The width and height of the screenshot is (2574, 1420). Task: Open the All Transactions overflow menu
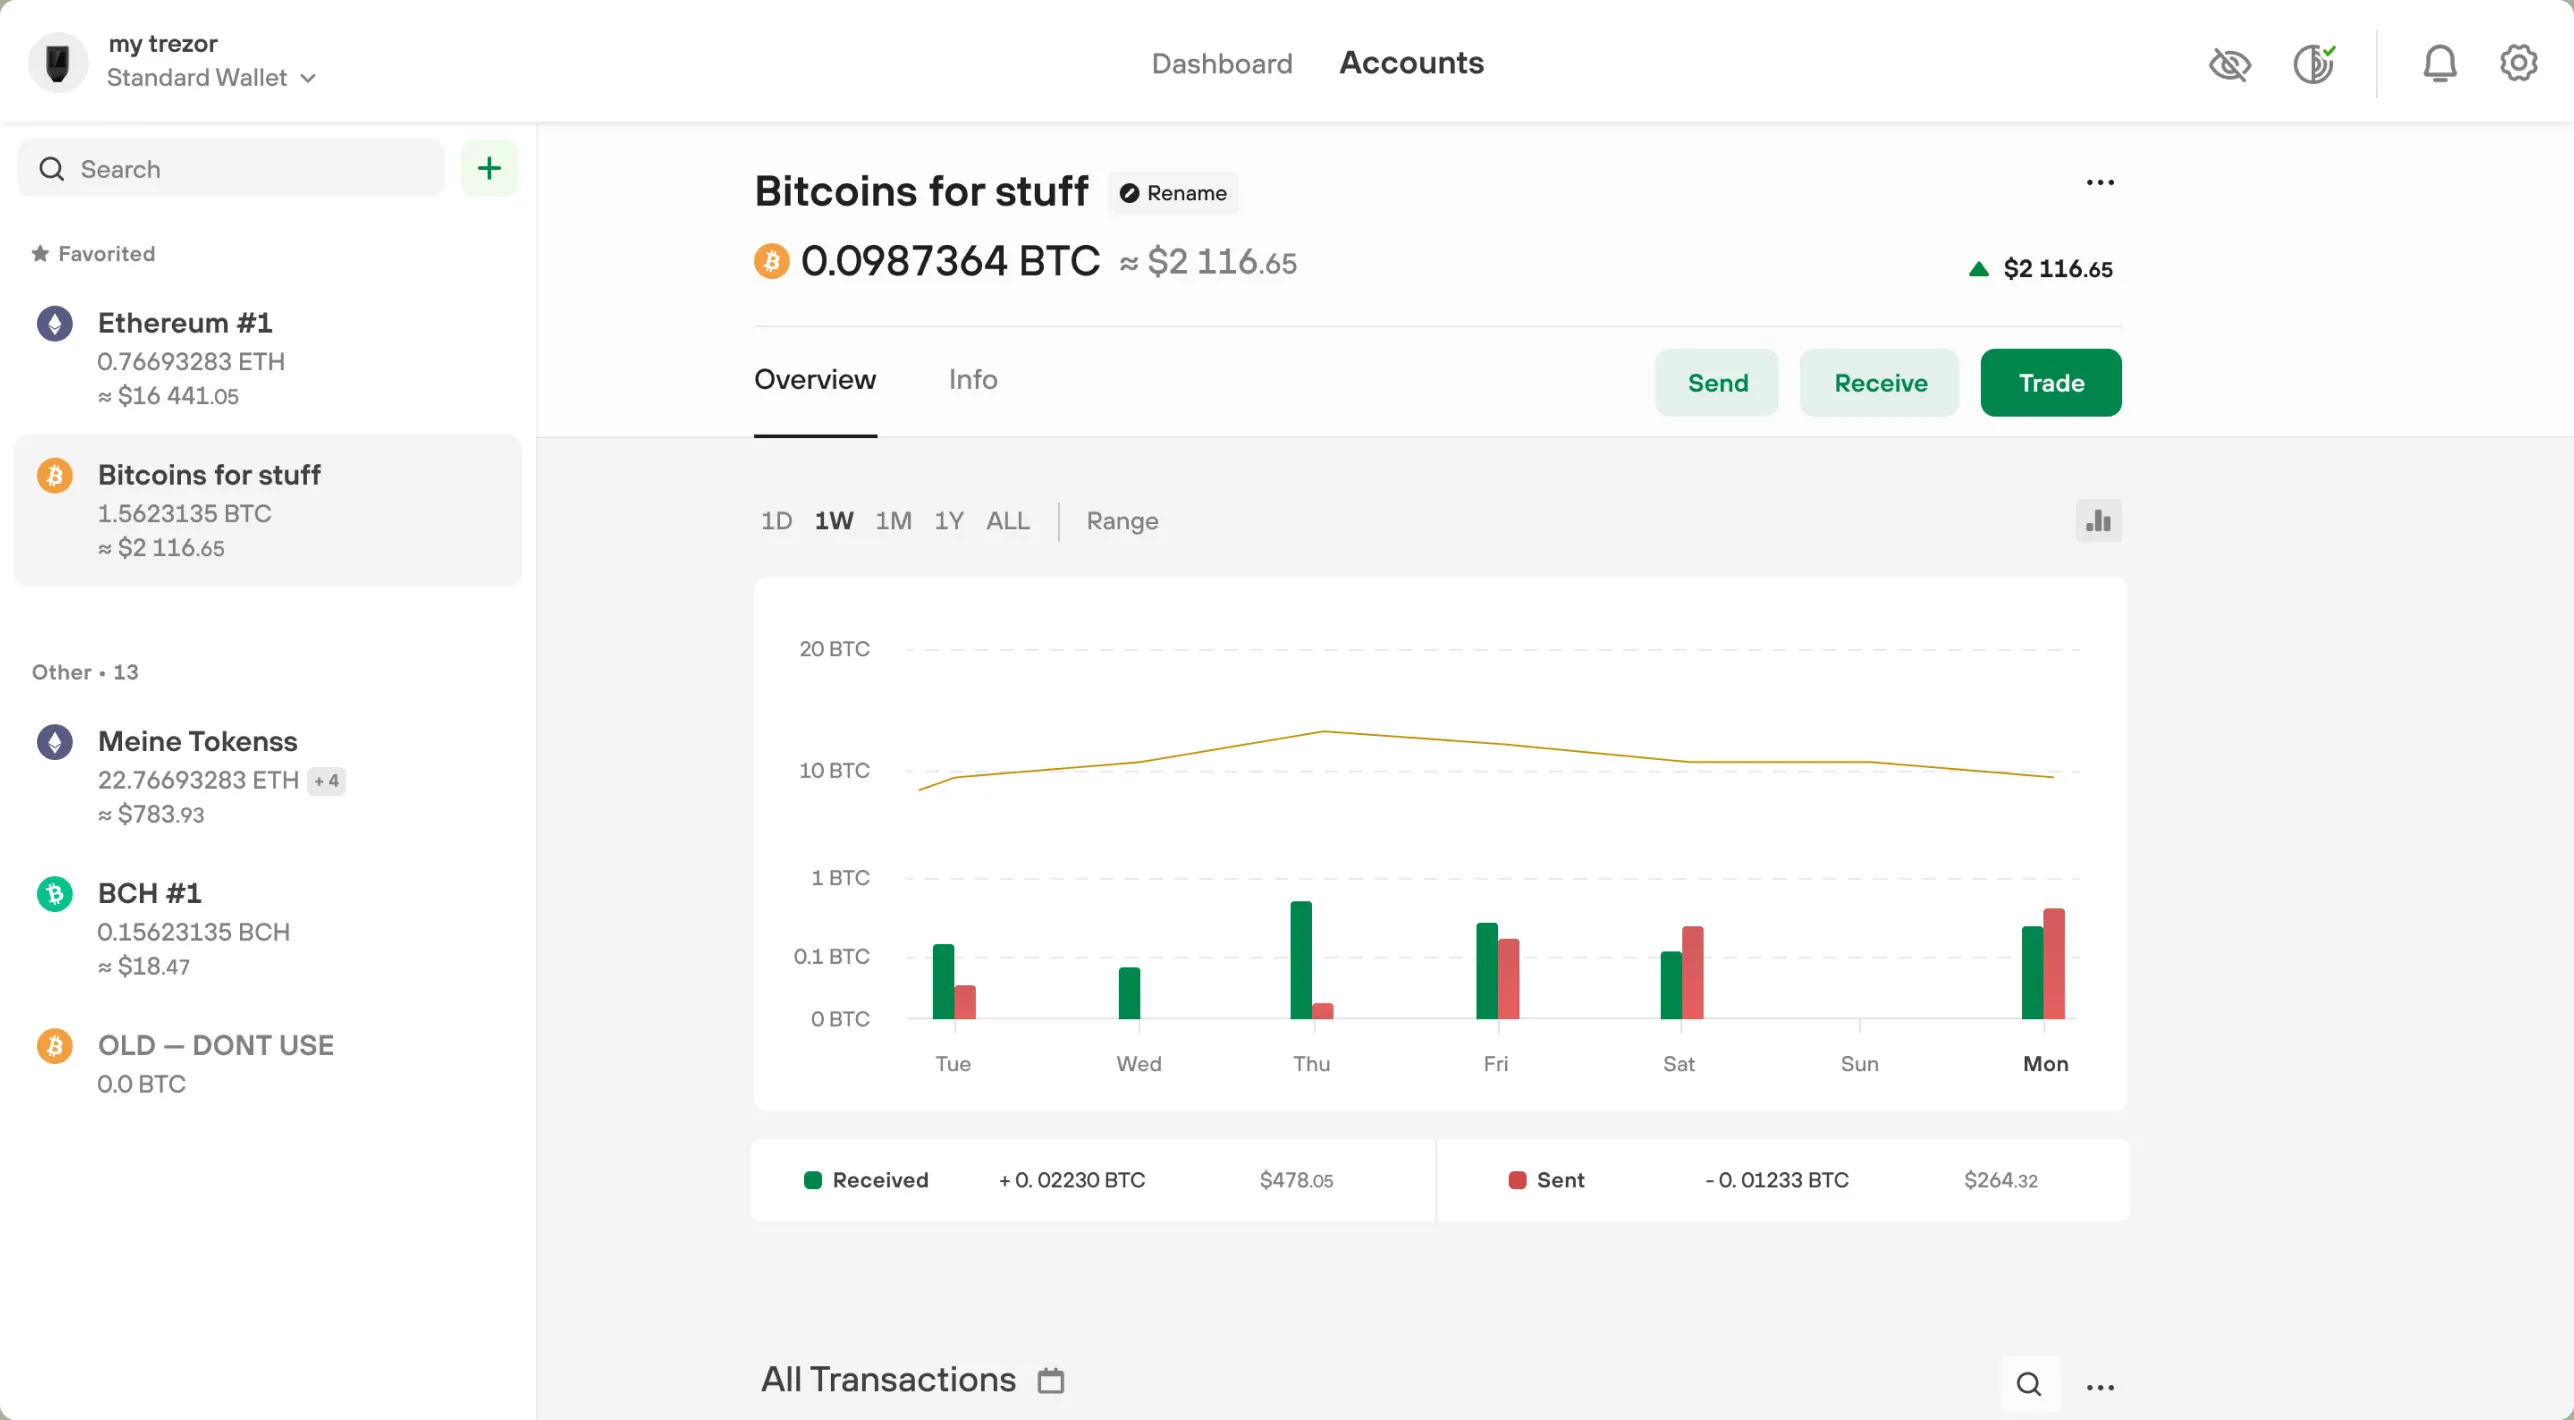pos(2100,1385)
